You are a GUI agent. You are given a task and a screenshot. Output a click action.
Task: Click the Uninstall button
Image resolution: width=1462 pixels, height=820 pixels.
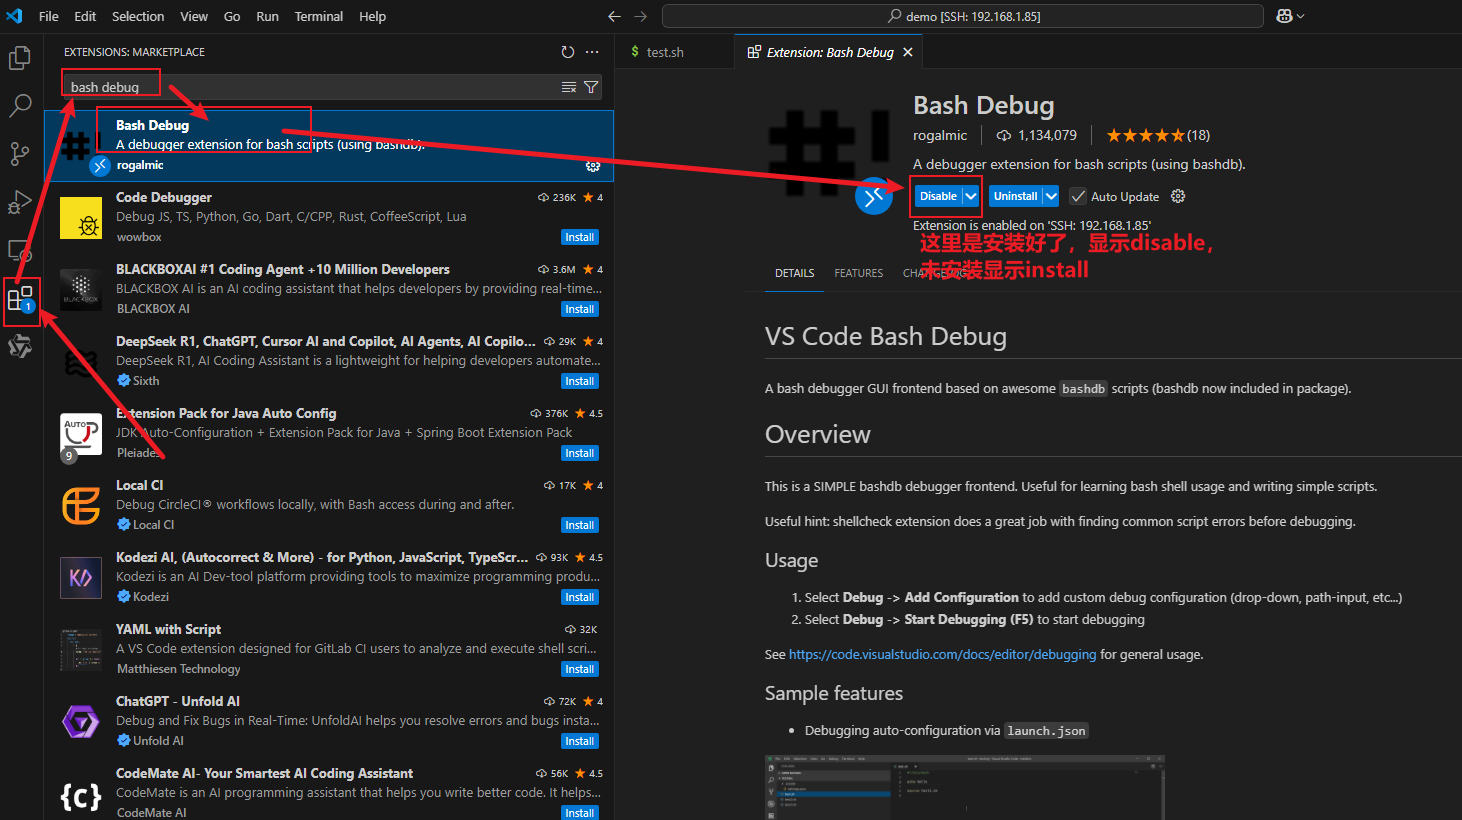click(1015, 196)
